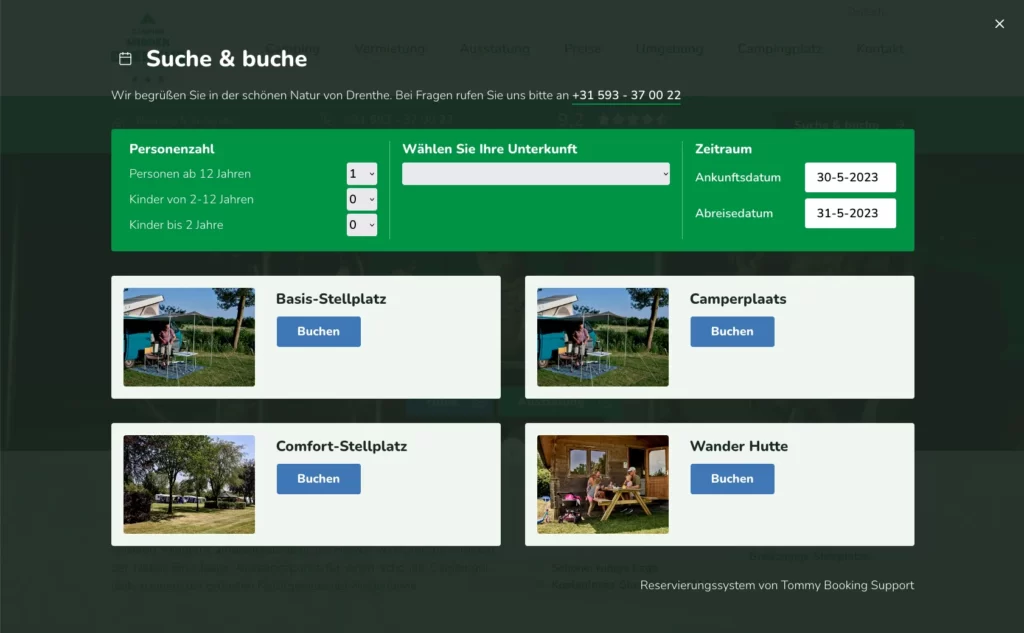
Task: Open the Kinder von 2-12 Jahren dropdown
Action: (362, 199)
